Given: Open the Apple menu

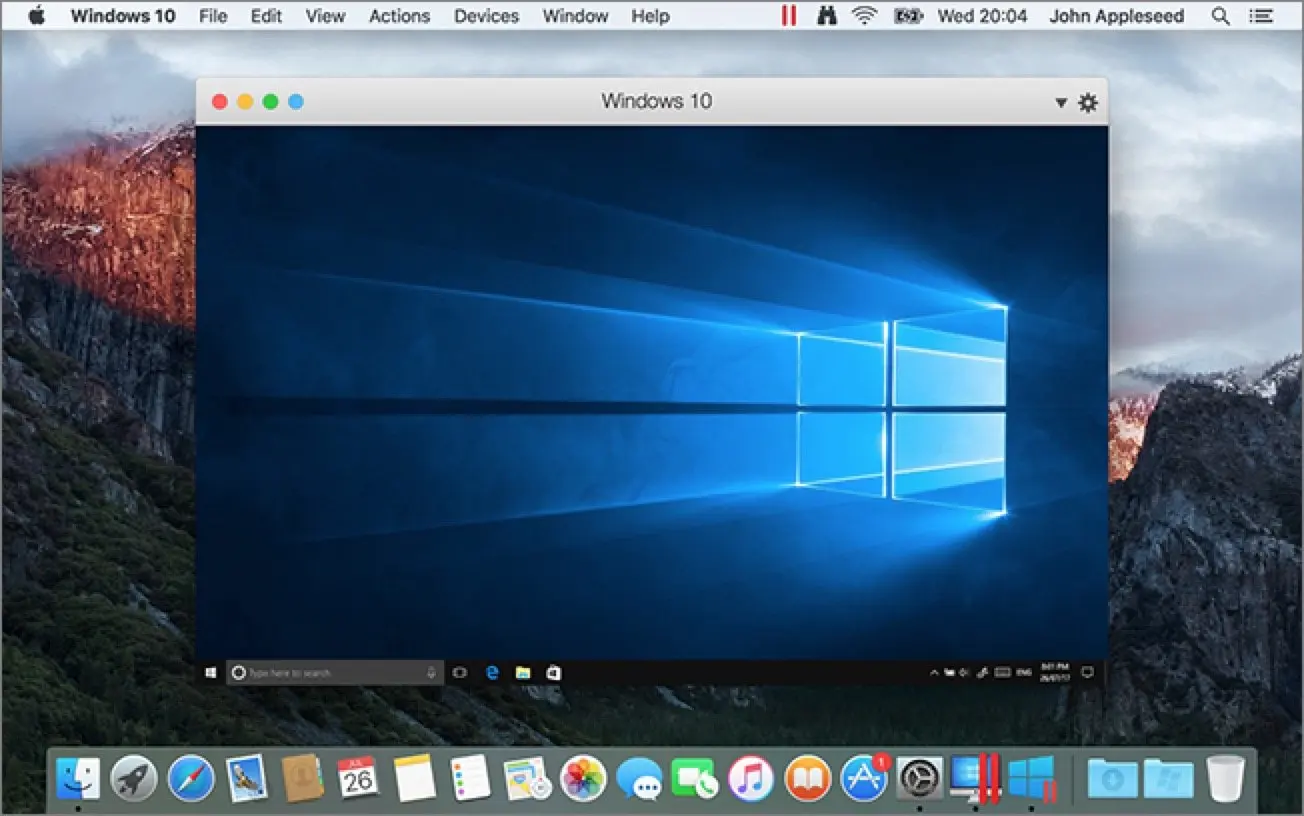Looking at the screenshot, I should click(x=37, y=16).
